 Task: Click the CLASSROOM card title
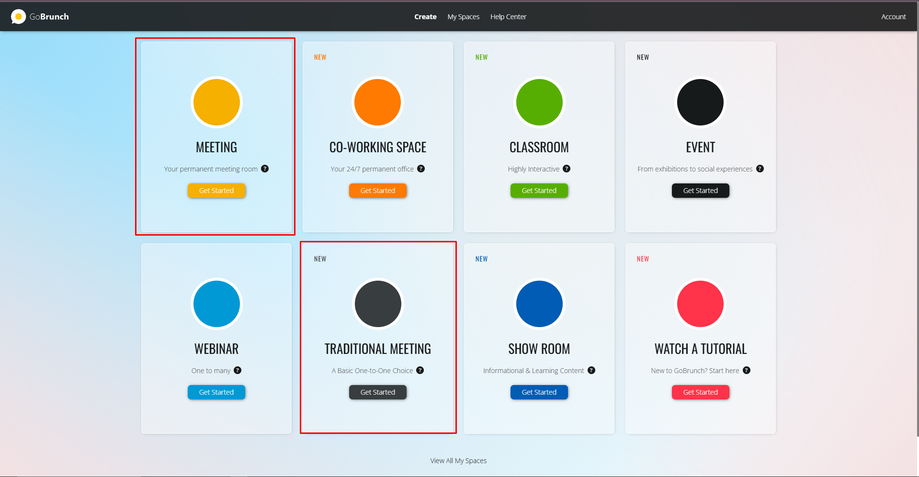point(539,147)
